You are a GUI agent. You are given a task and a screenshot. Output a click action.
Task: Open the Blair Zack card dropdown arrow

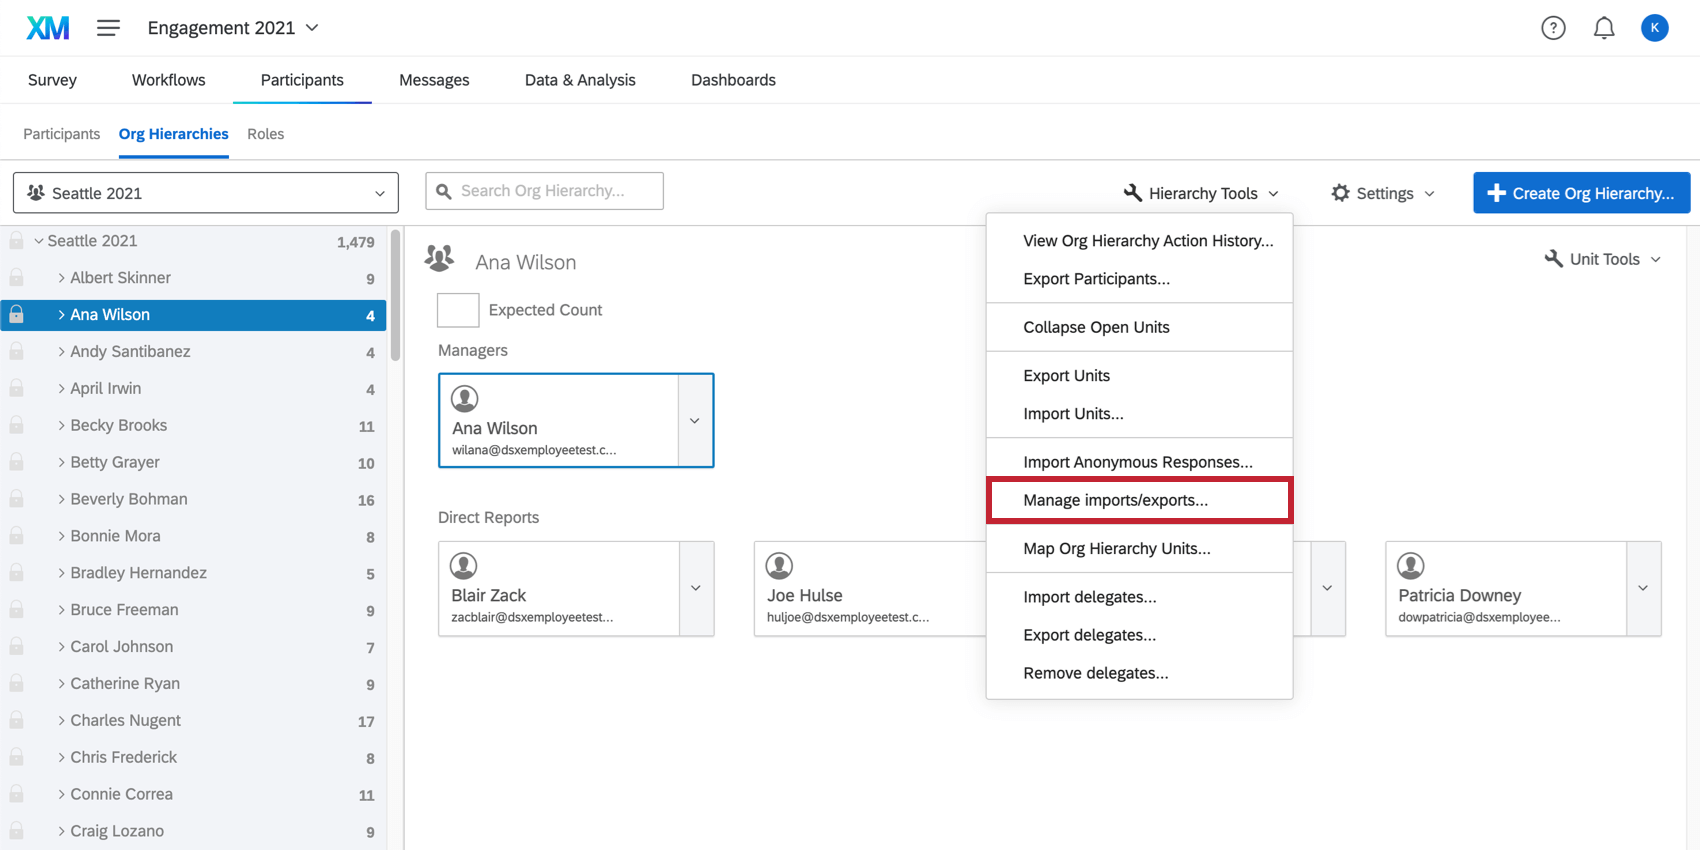click(696, 588)
